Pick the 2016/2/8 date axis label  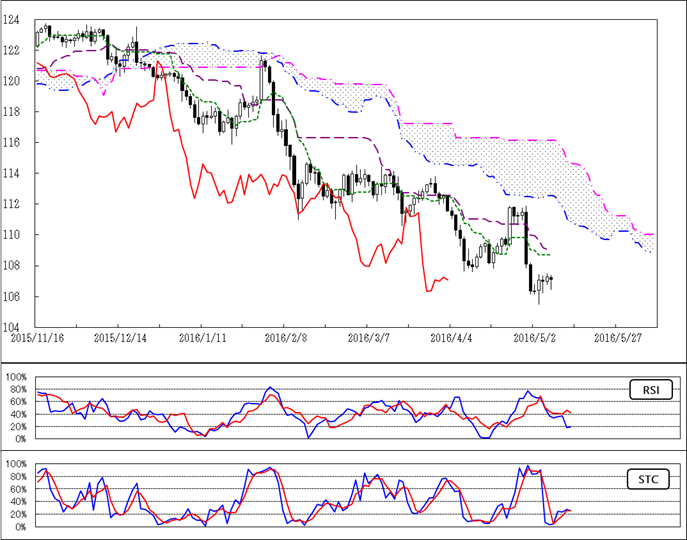pos(285,339)
